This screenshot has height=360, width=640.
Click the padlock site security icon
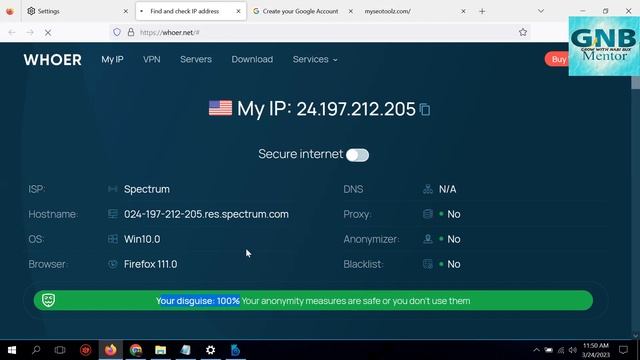tap(131, 32)
